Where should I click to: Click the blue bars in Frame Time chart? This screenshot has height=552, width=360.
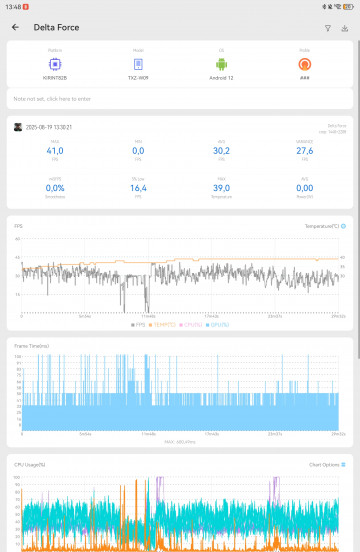pyautogui.click(x=180, y=417)
